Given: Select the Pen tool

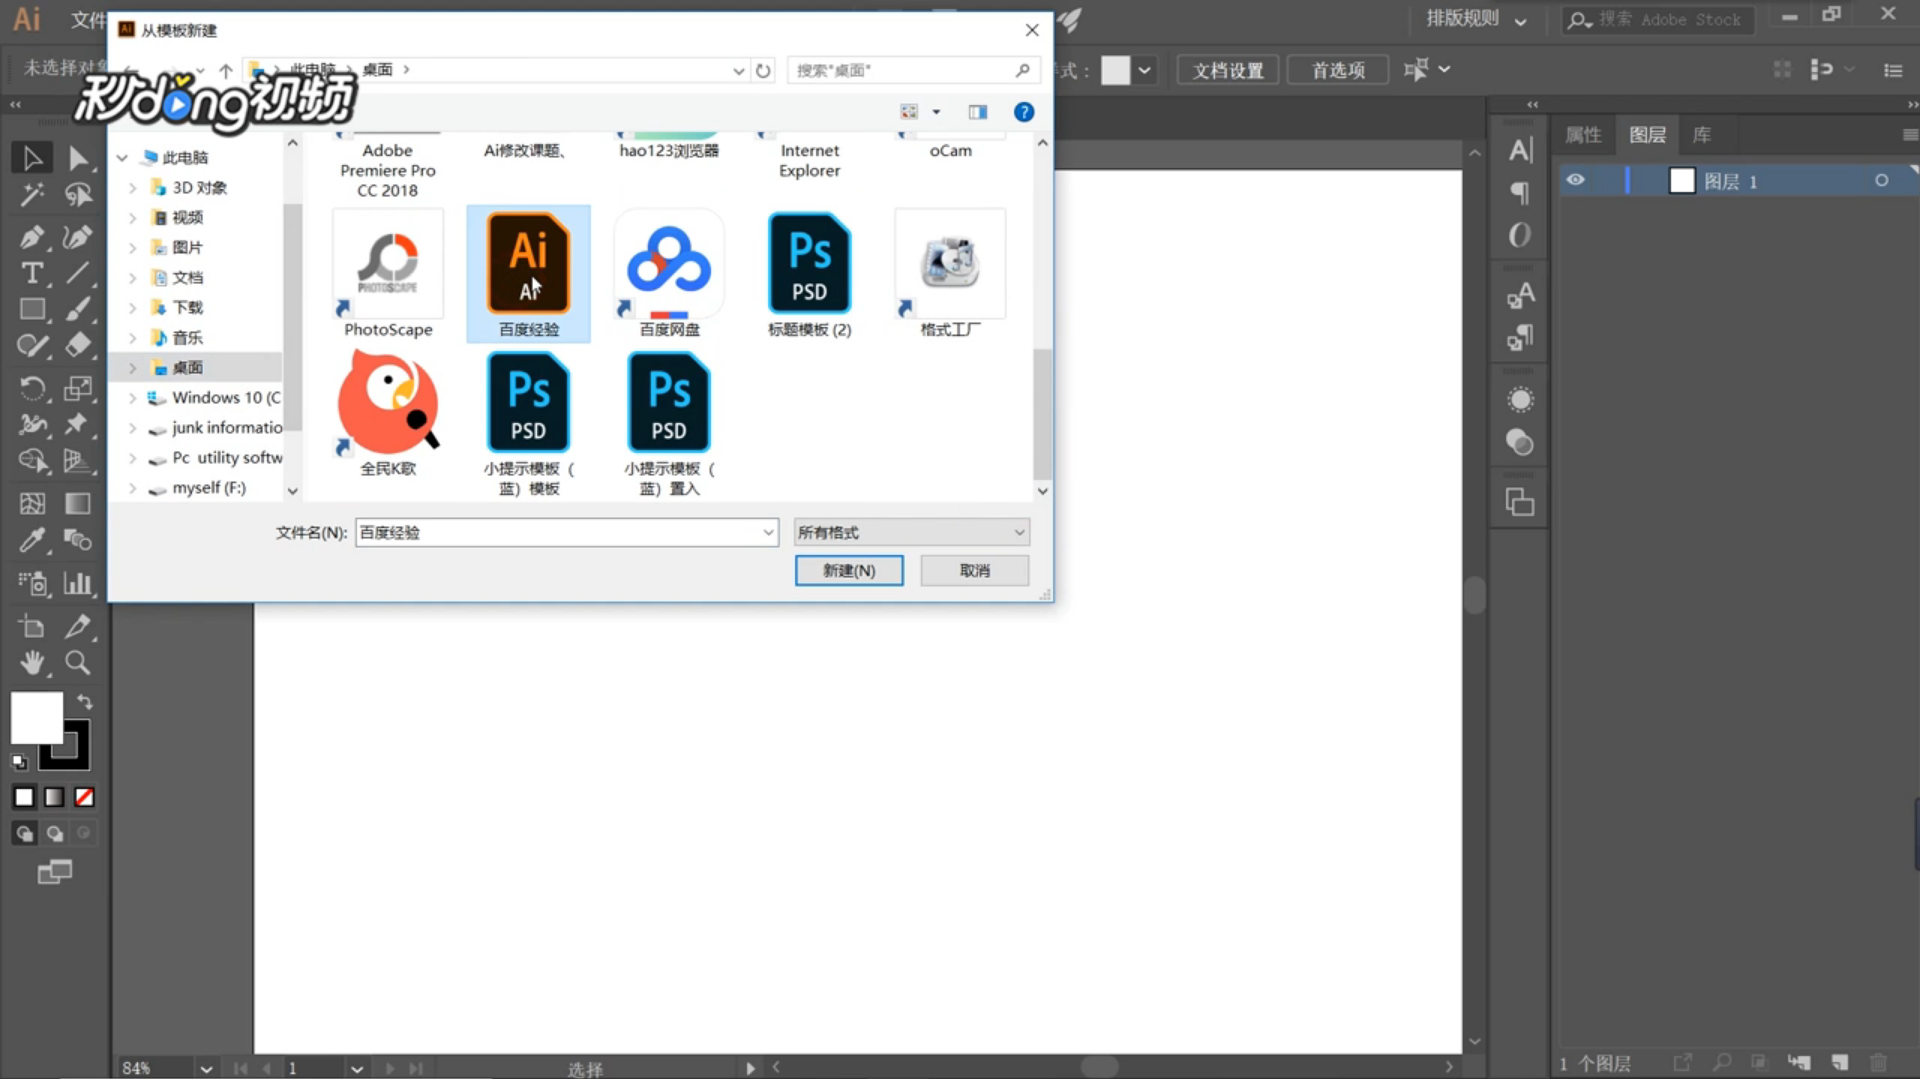Looking at the screenshot, I should (x=32, y=236).
